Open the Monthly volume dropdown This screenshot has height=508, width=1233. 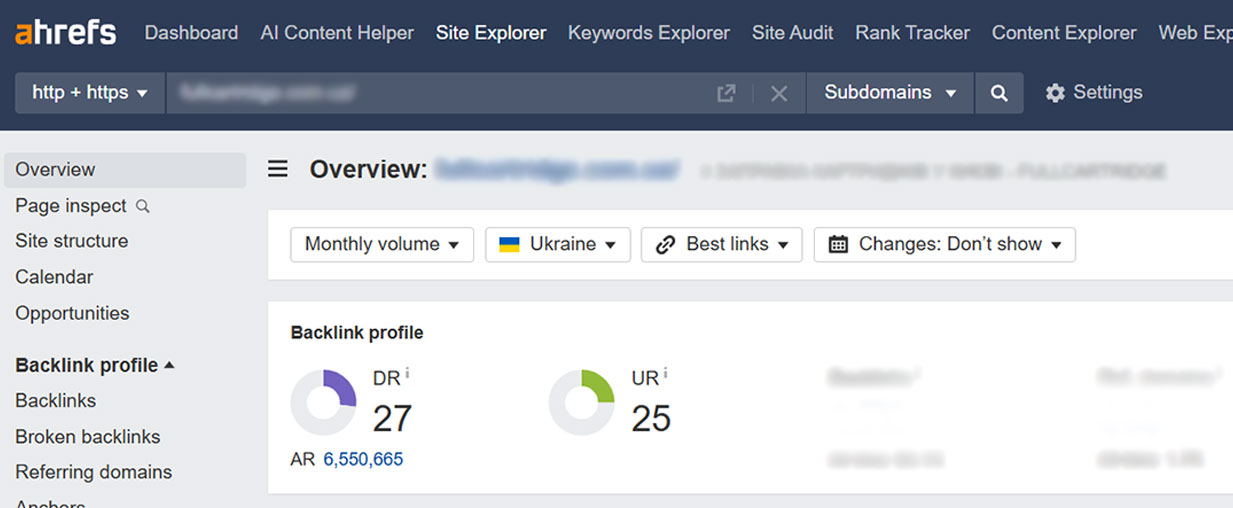[x=381, y=244]
